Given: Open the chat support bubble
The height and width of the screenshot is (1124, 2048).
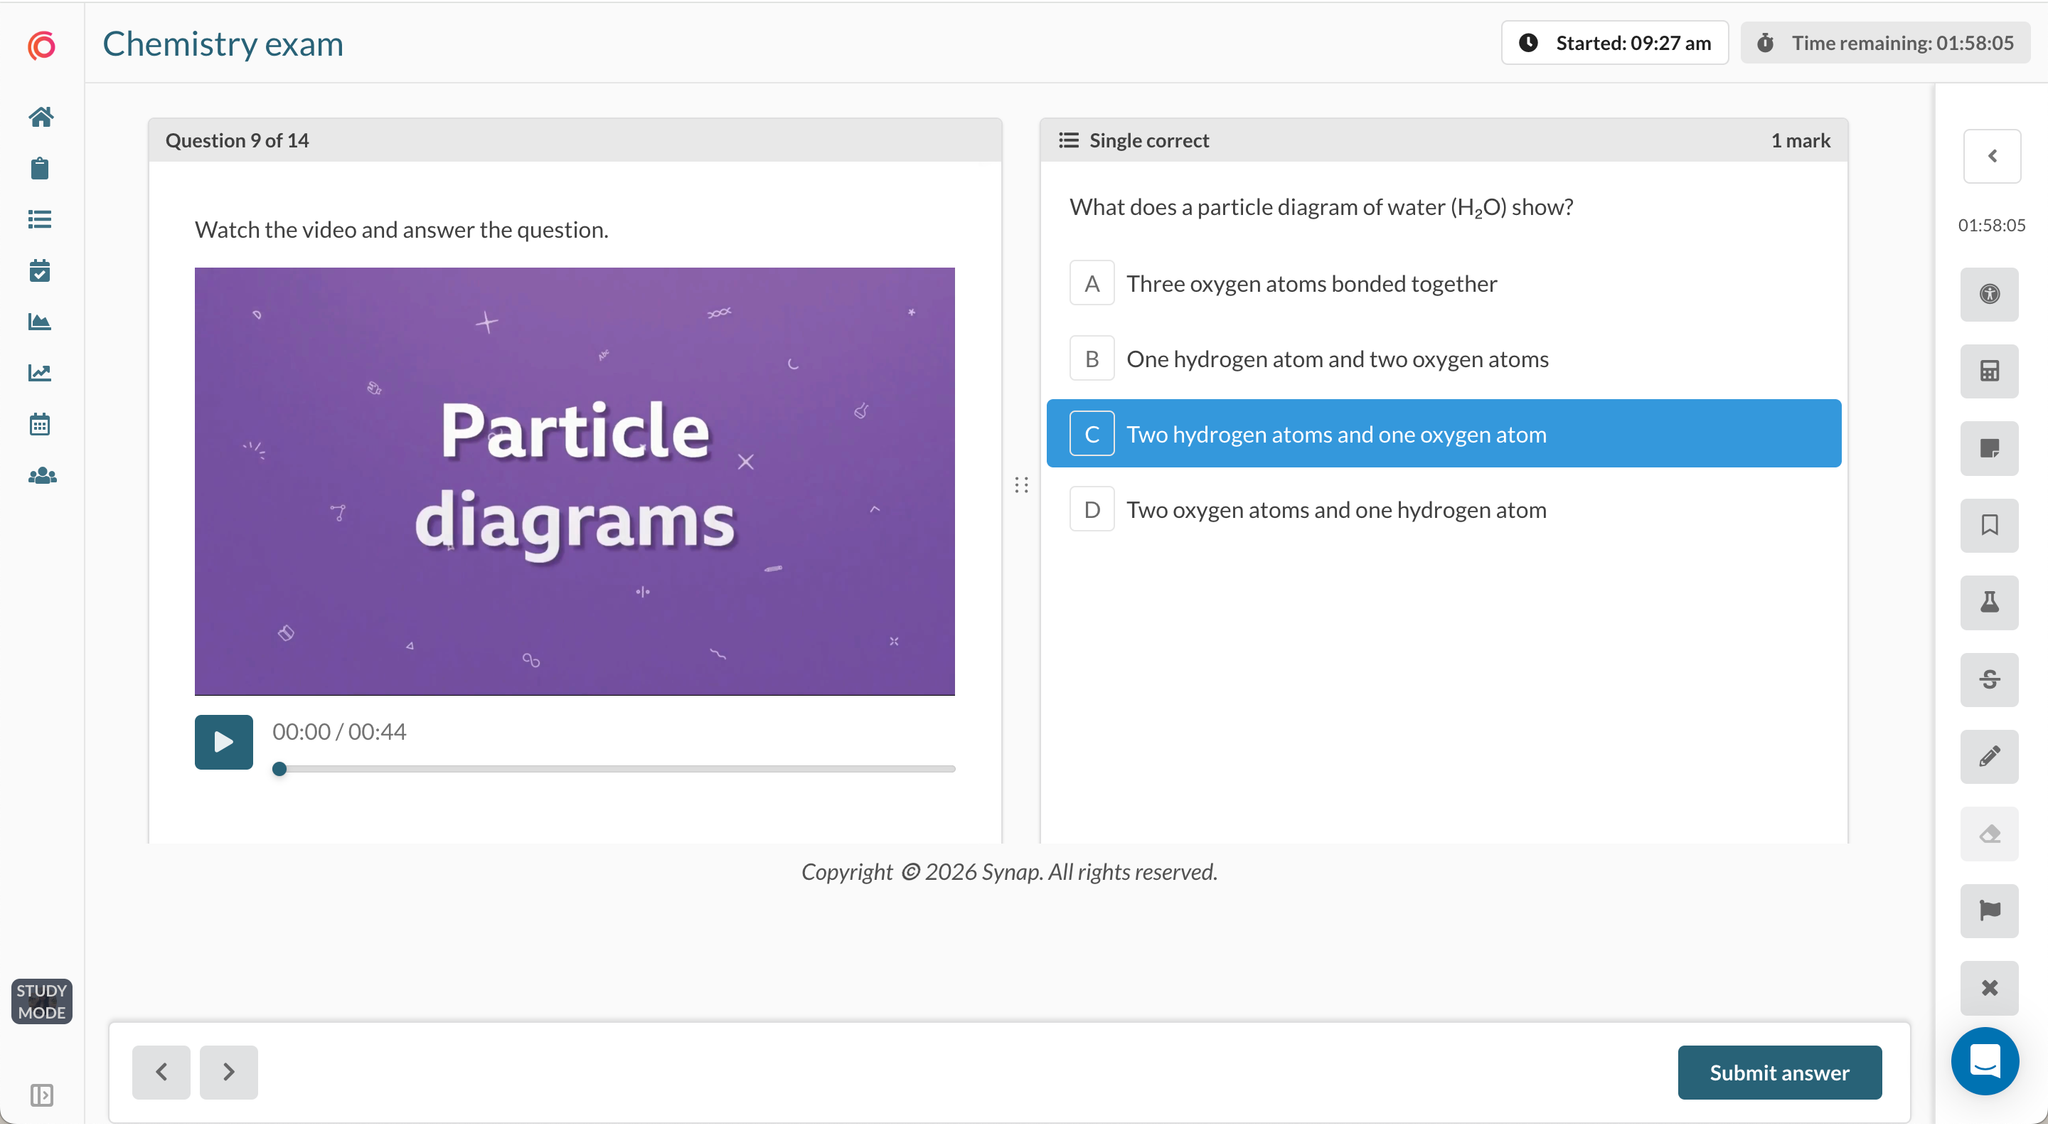Looking at the screenshot, I should (1984, 1060).
